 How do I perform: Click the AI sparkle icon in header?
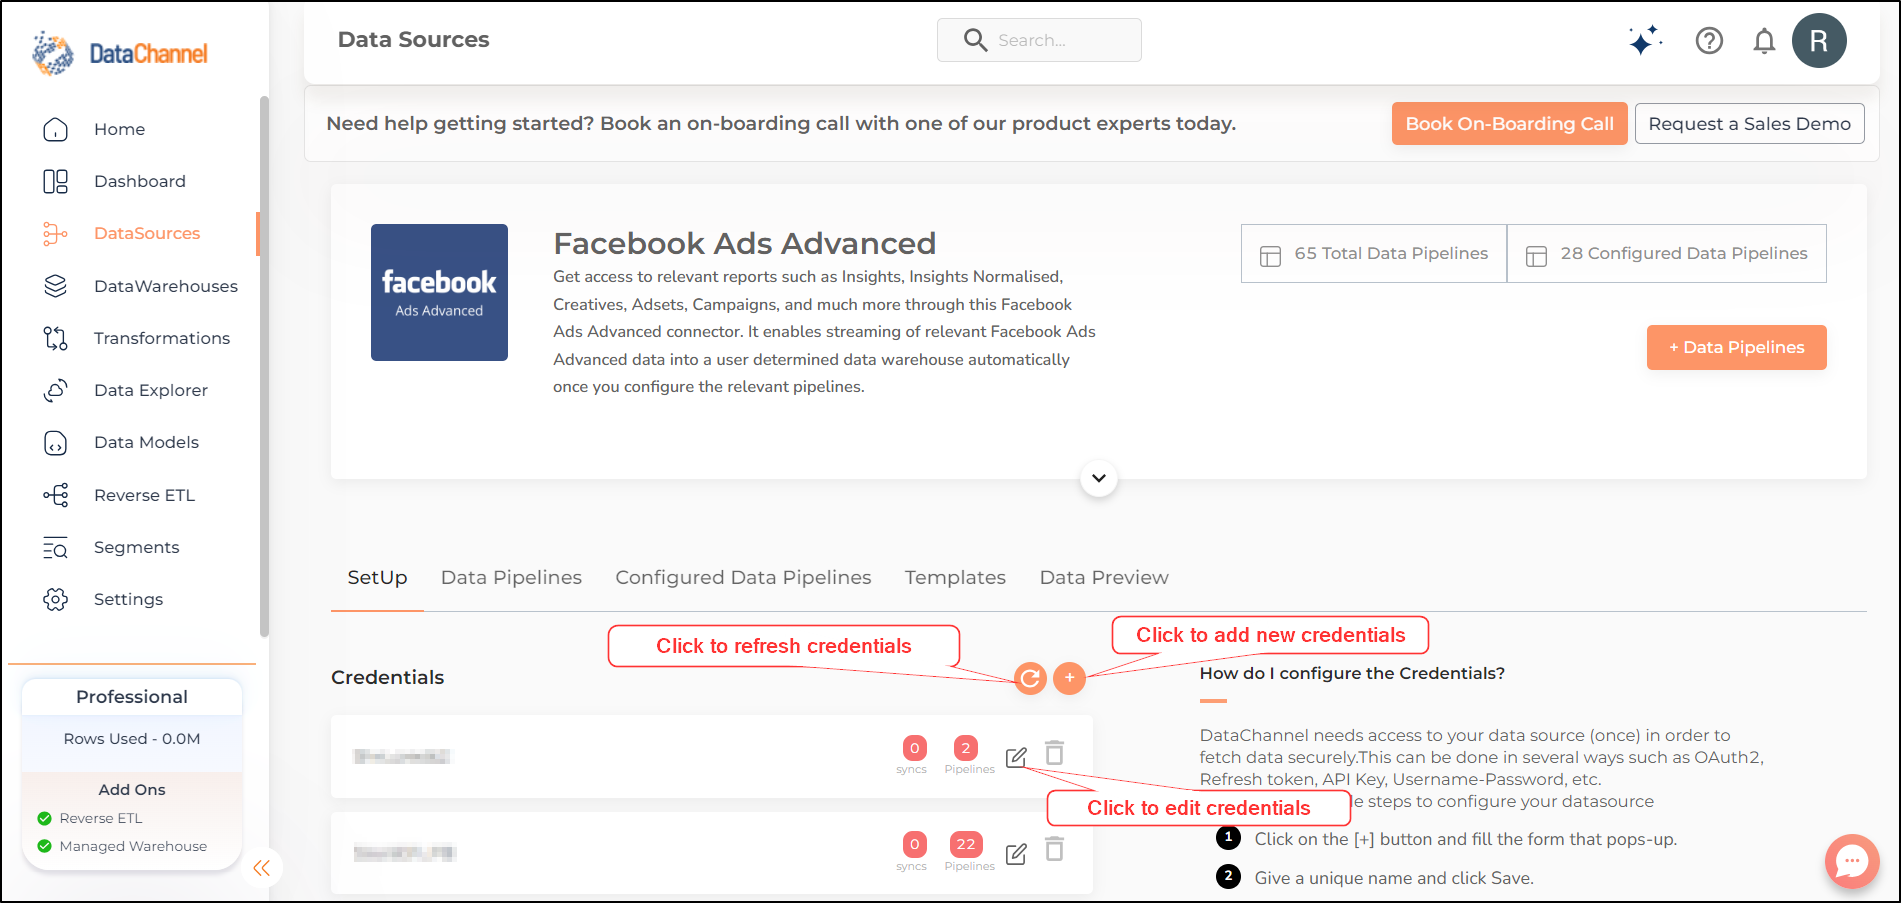pyautogui.click(x=1645, y=40)
